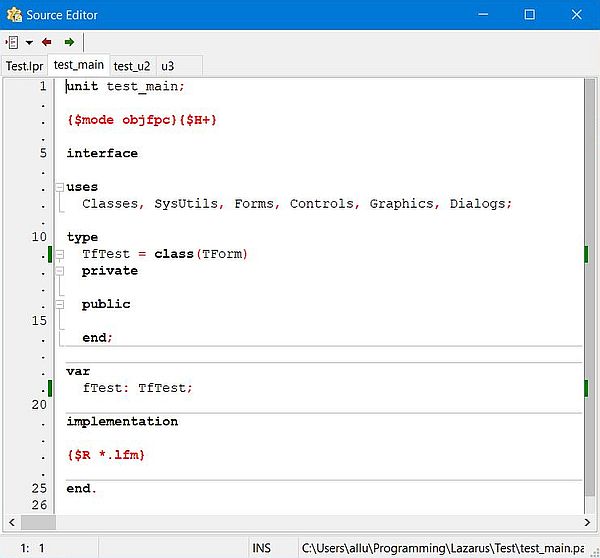Screen dimensions: 600x558
Task: Click the jump history list icon
Action: coord(12,42)
